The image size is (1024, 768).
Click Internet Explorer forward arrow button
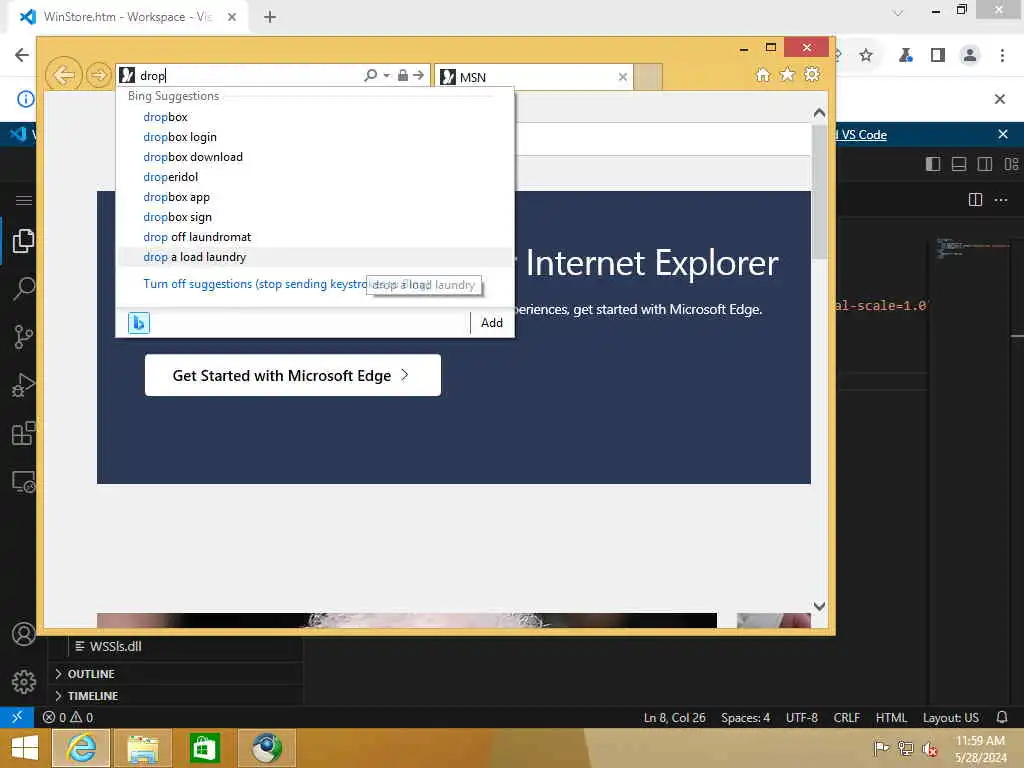click(99, 75)
